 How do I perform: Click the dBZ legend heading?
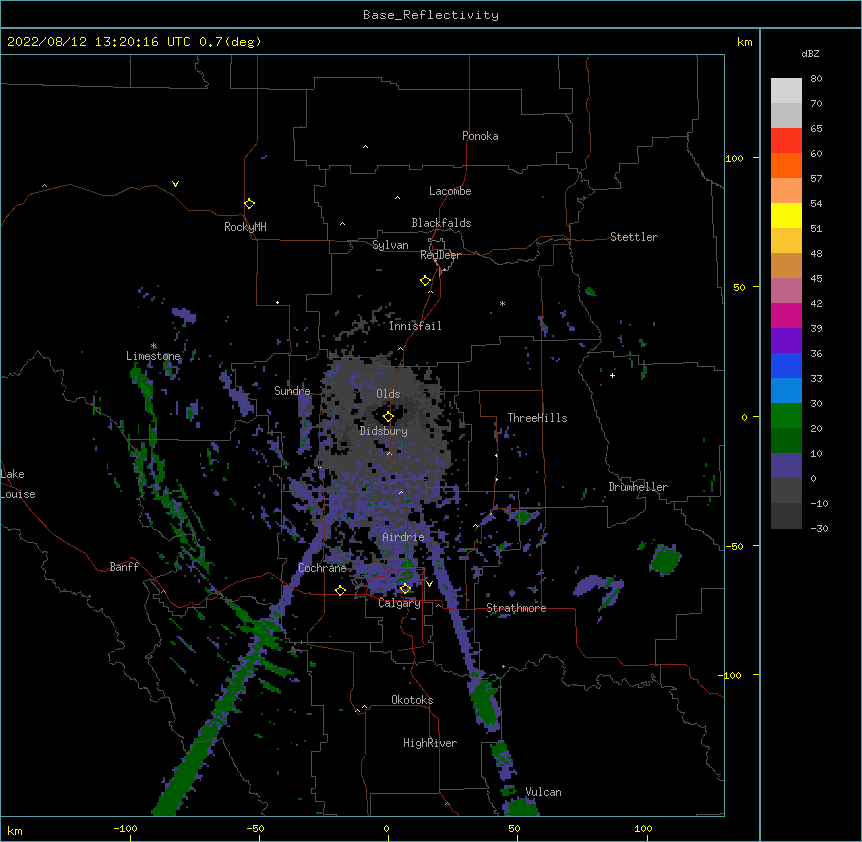tap(810, 53)
